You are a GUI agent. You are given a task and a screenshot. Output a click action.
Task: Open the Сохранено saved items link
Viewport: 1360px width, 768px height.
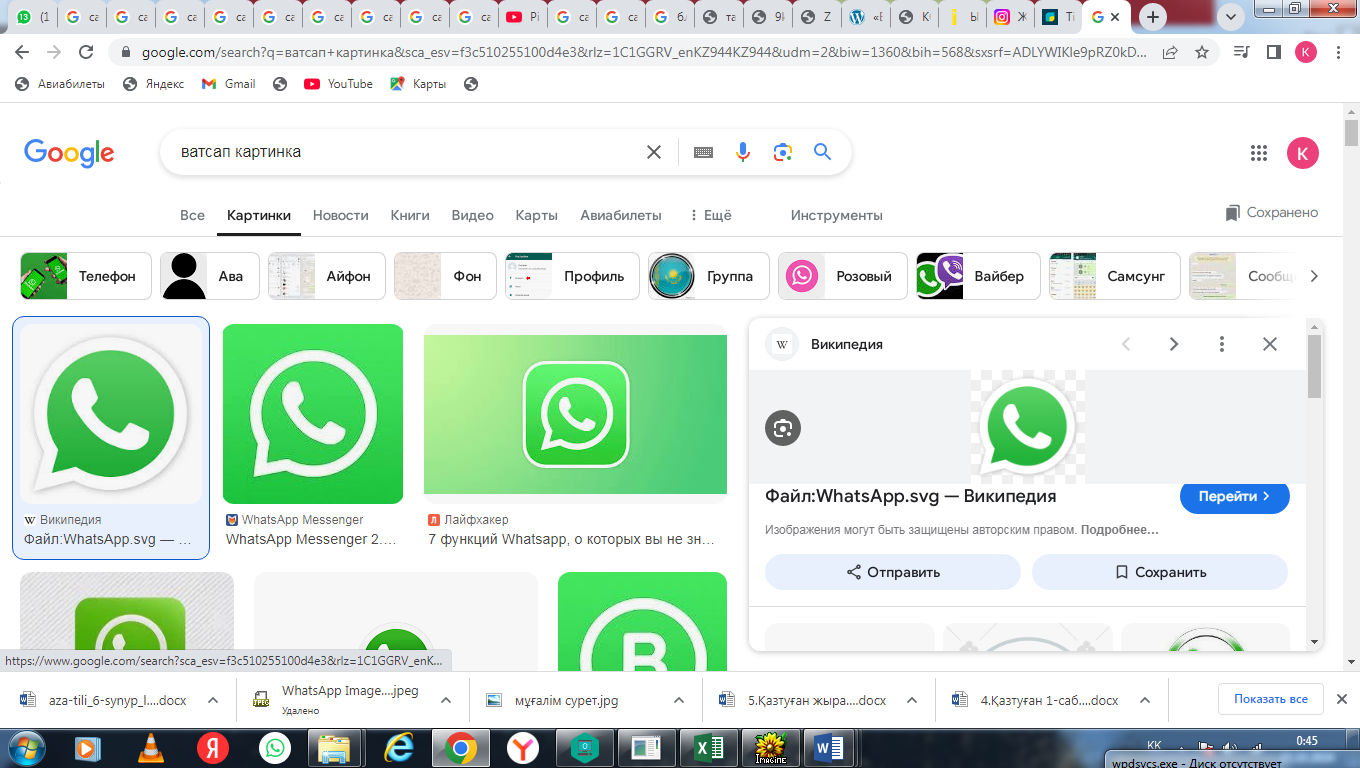[x=1272, y=212]
